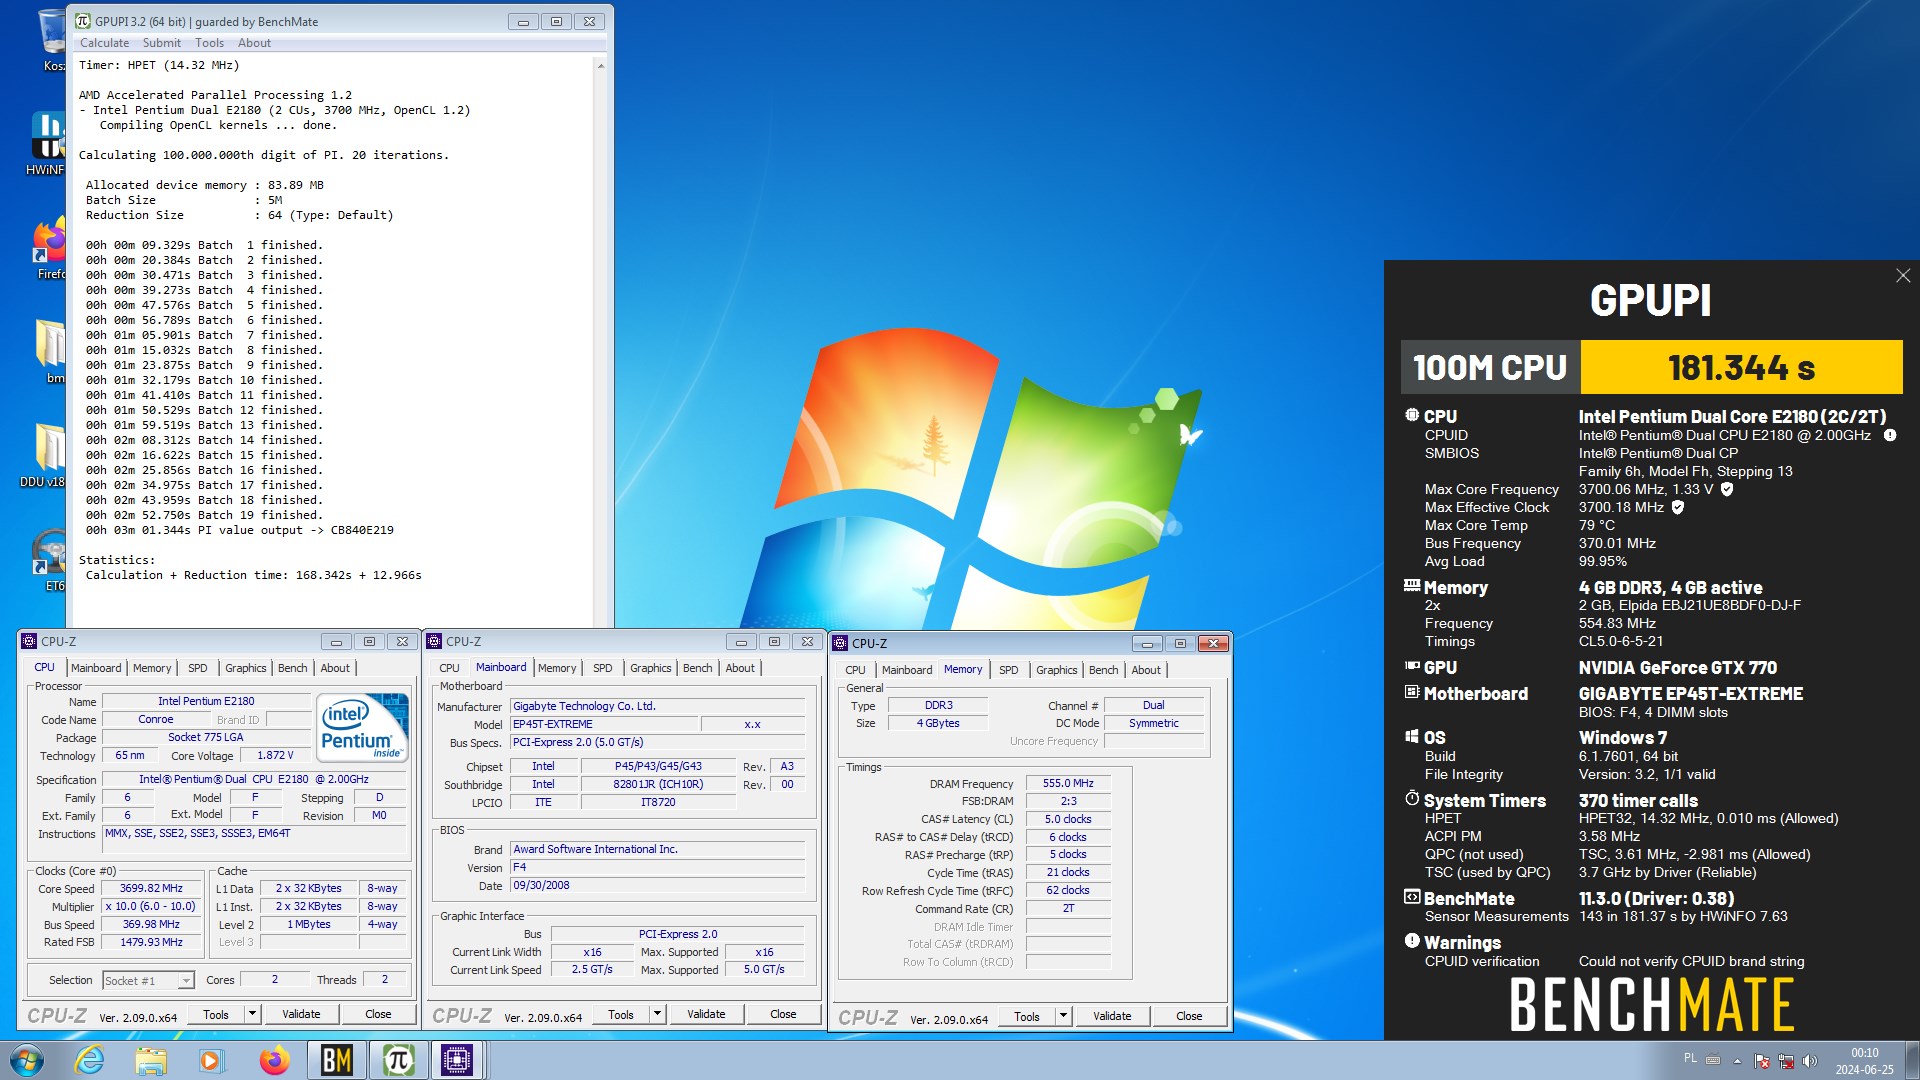Click the GPUPI pi title bar icon
Screen dimensions: 1920x1080
pos(83,21)
